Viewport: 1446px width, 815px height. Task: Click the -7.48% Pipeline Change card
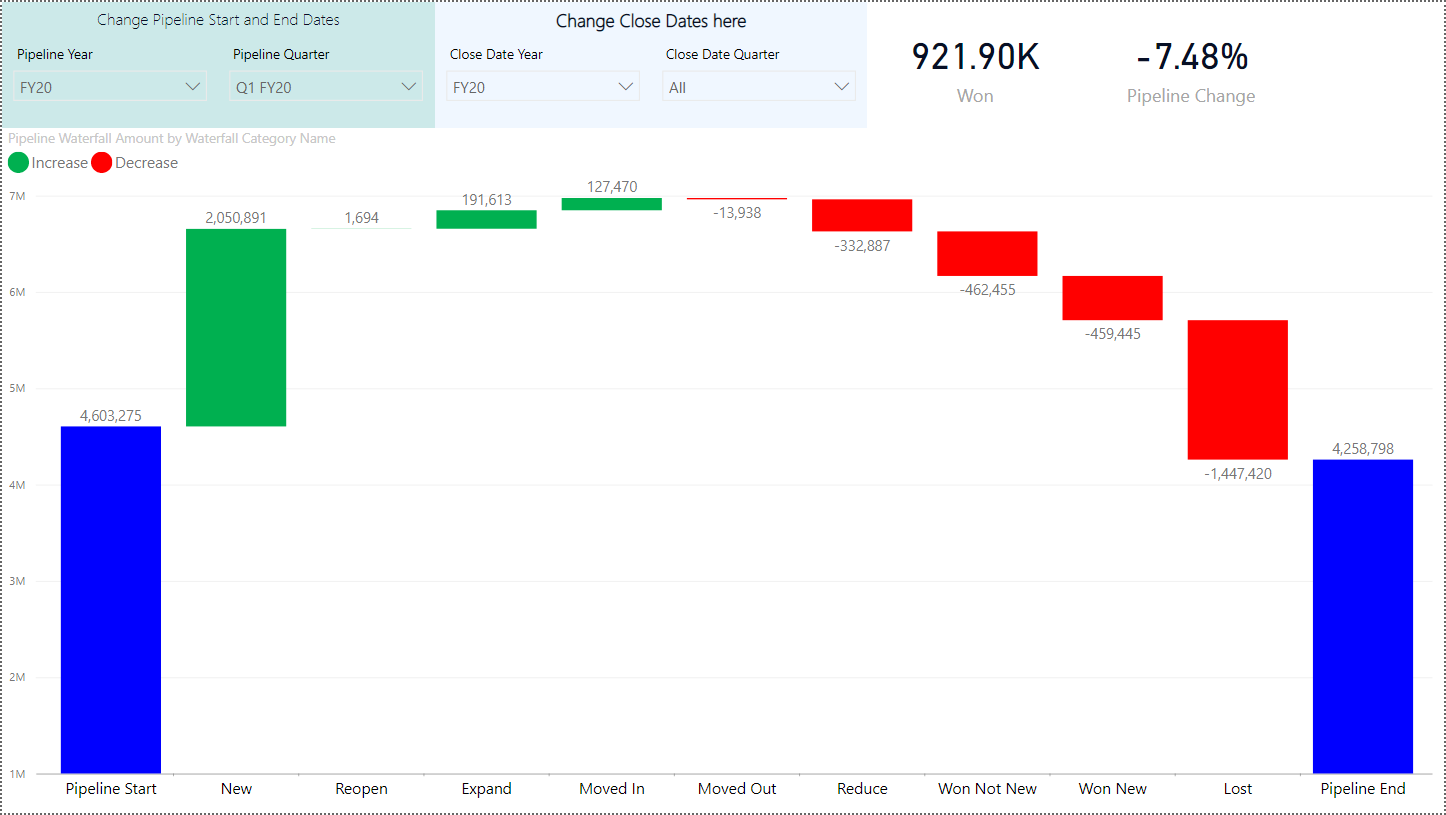1191,70
